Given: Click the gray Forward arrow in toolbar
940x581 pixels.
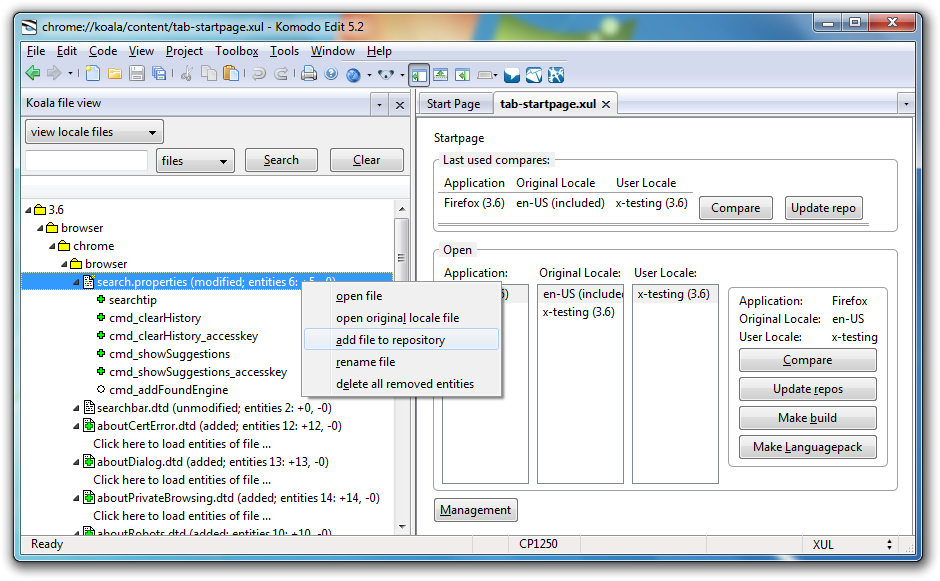Looking at the screenshot, I should 54,73.
